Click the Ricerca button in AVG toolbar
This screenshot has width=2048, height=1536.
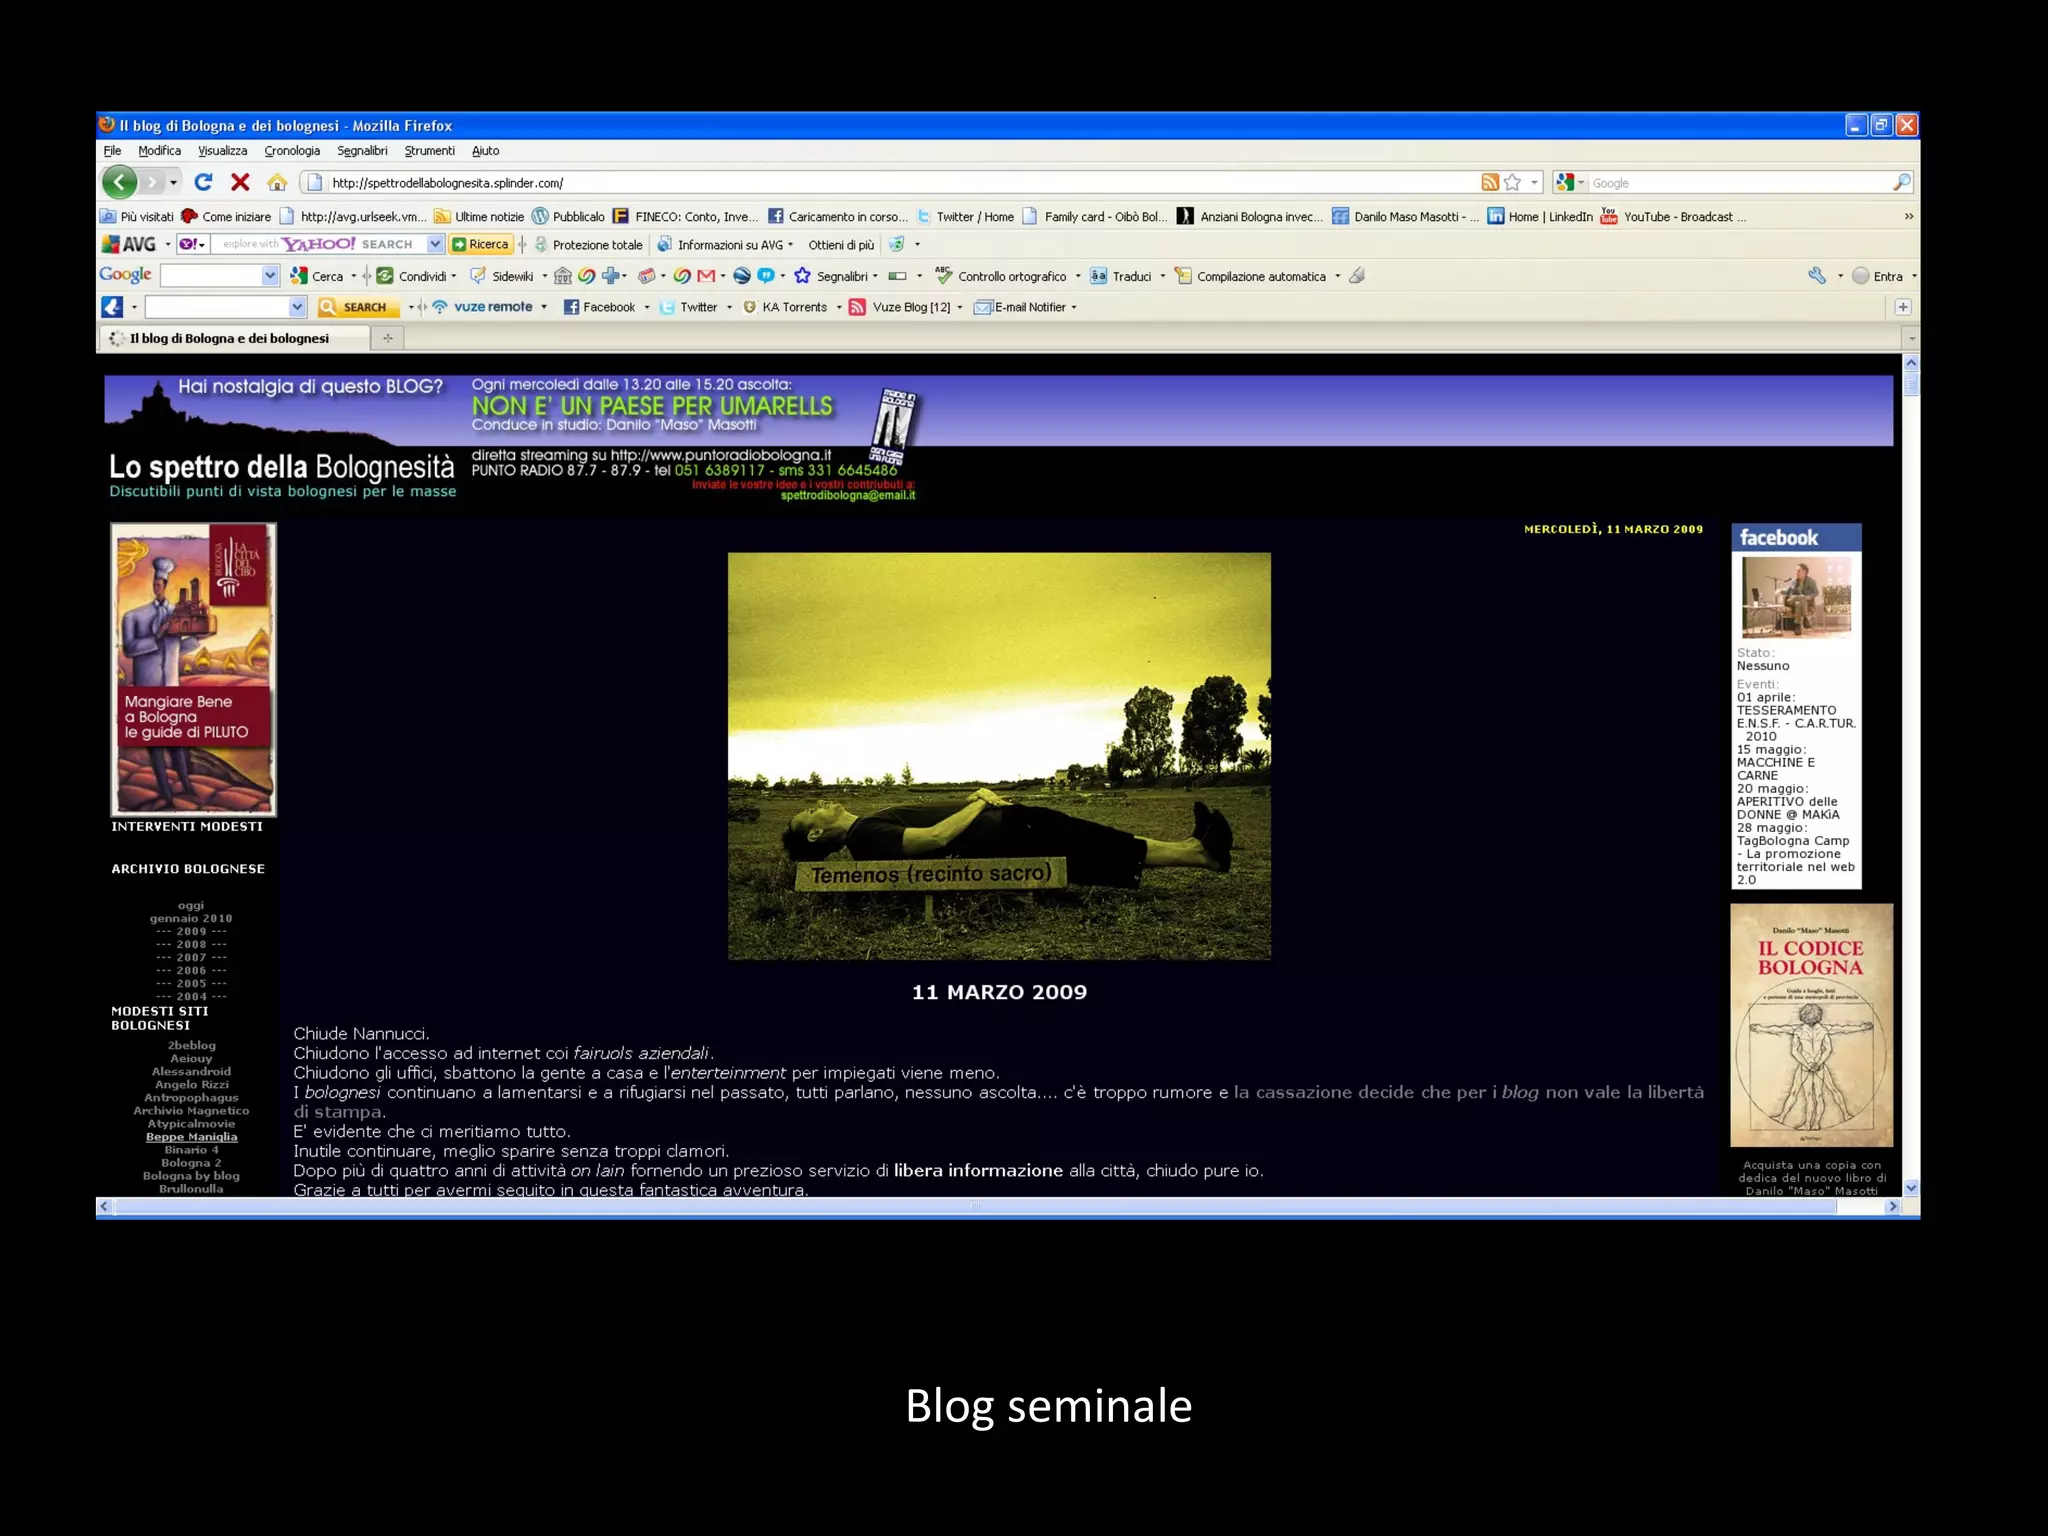[480, 244]
